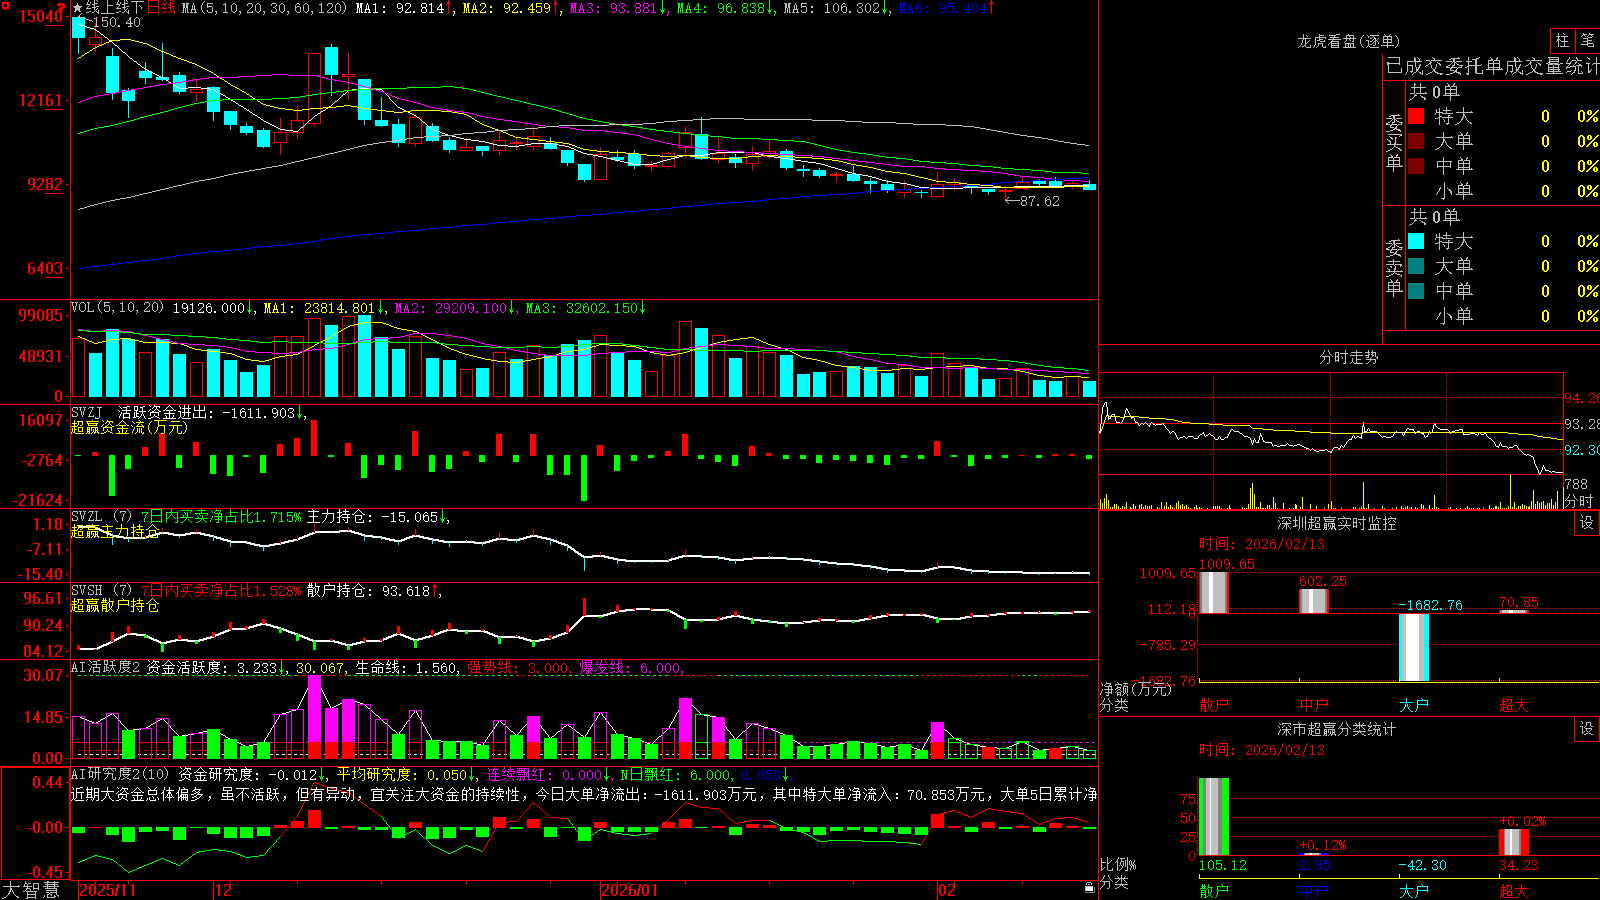Select the 日线 period label
The width and height of the screenshot is (1600, 900).
click(x=161, y=8)
